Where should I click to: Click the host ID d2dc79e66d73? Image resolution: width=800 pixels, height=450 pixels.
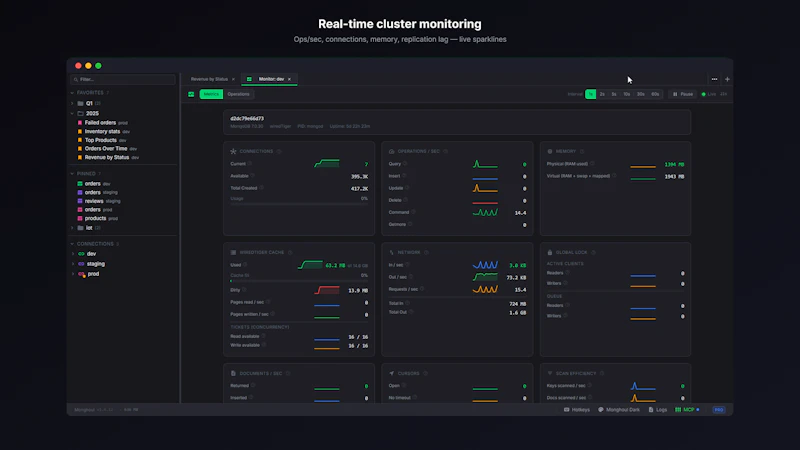(x=247, y=118)
